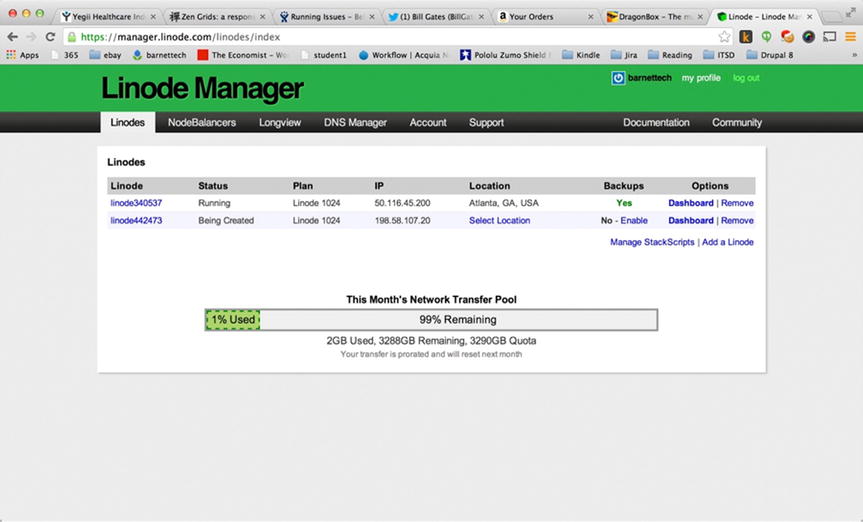Open the 365 bookmark

pos(64,55)
